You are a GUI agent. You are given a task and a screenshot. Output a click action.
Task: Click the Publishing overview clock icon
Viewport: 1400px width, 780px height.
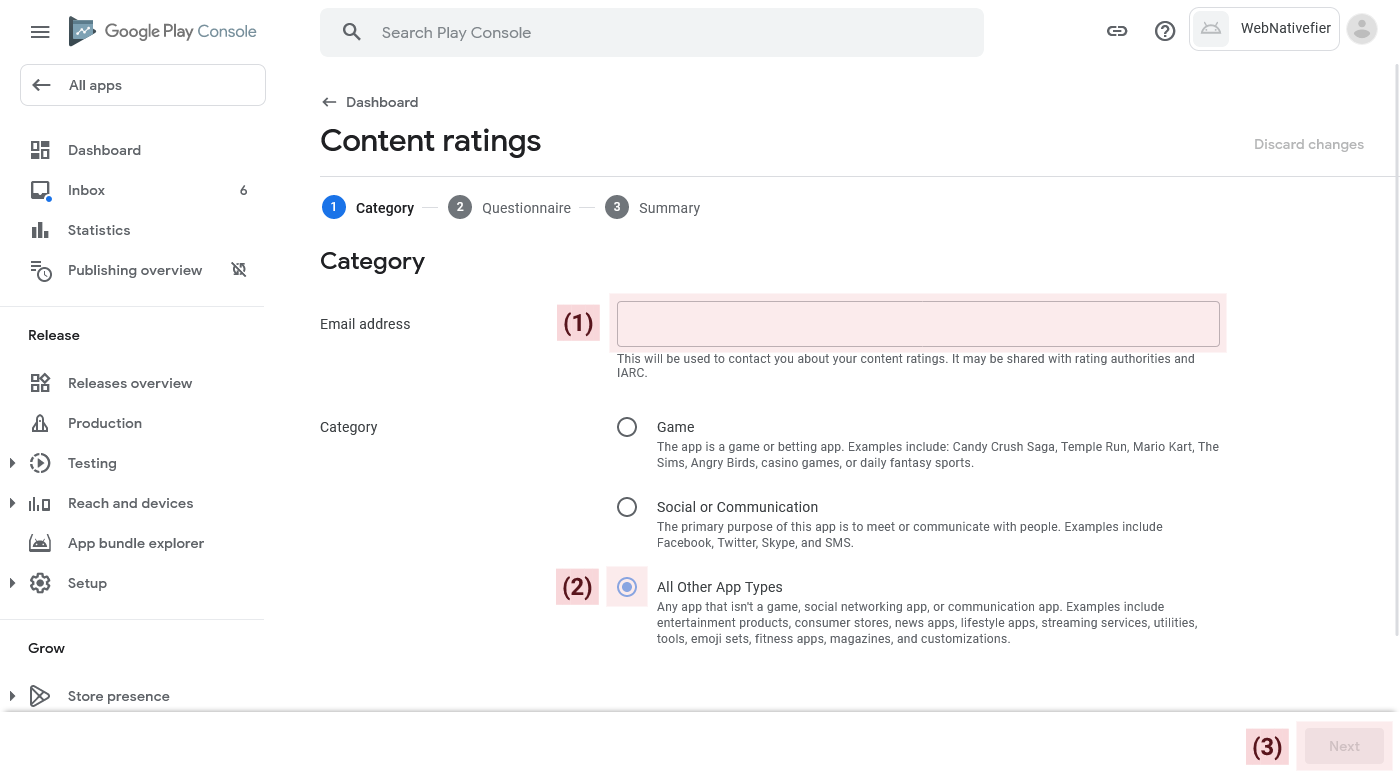click(x=40, y=270)
